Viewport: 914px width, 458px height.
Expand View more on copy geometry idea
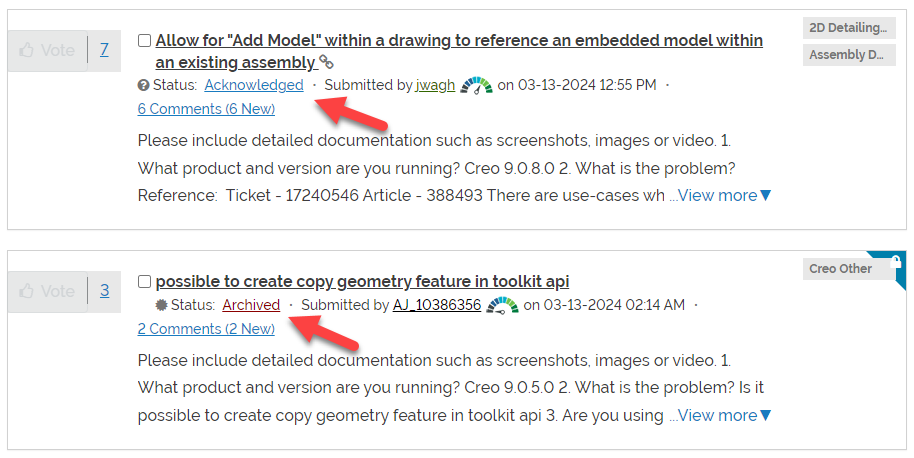coord(720,415)
